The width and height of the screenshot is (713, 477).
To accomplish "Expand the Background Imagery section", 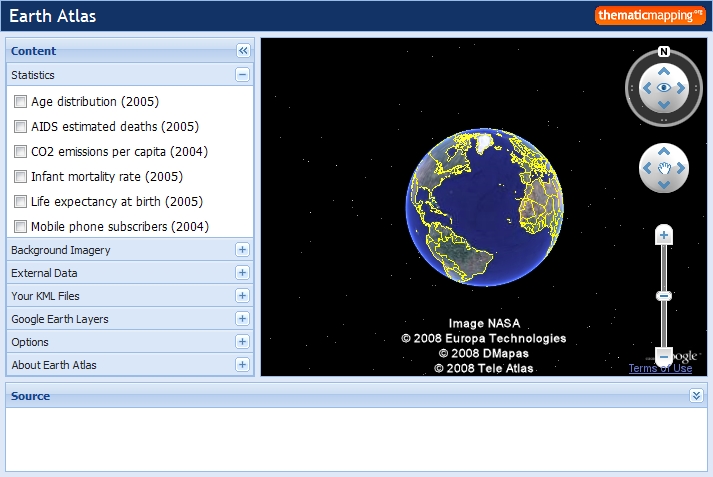I will point(242,250).
